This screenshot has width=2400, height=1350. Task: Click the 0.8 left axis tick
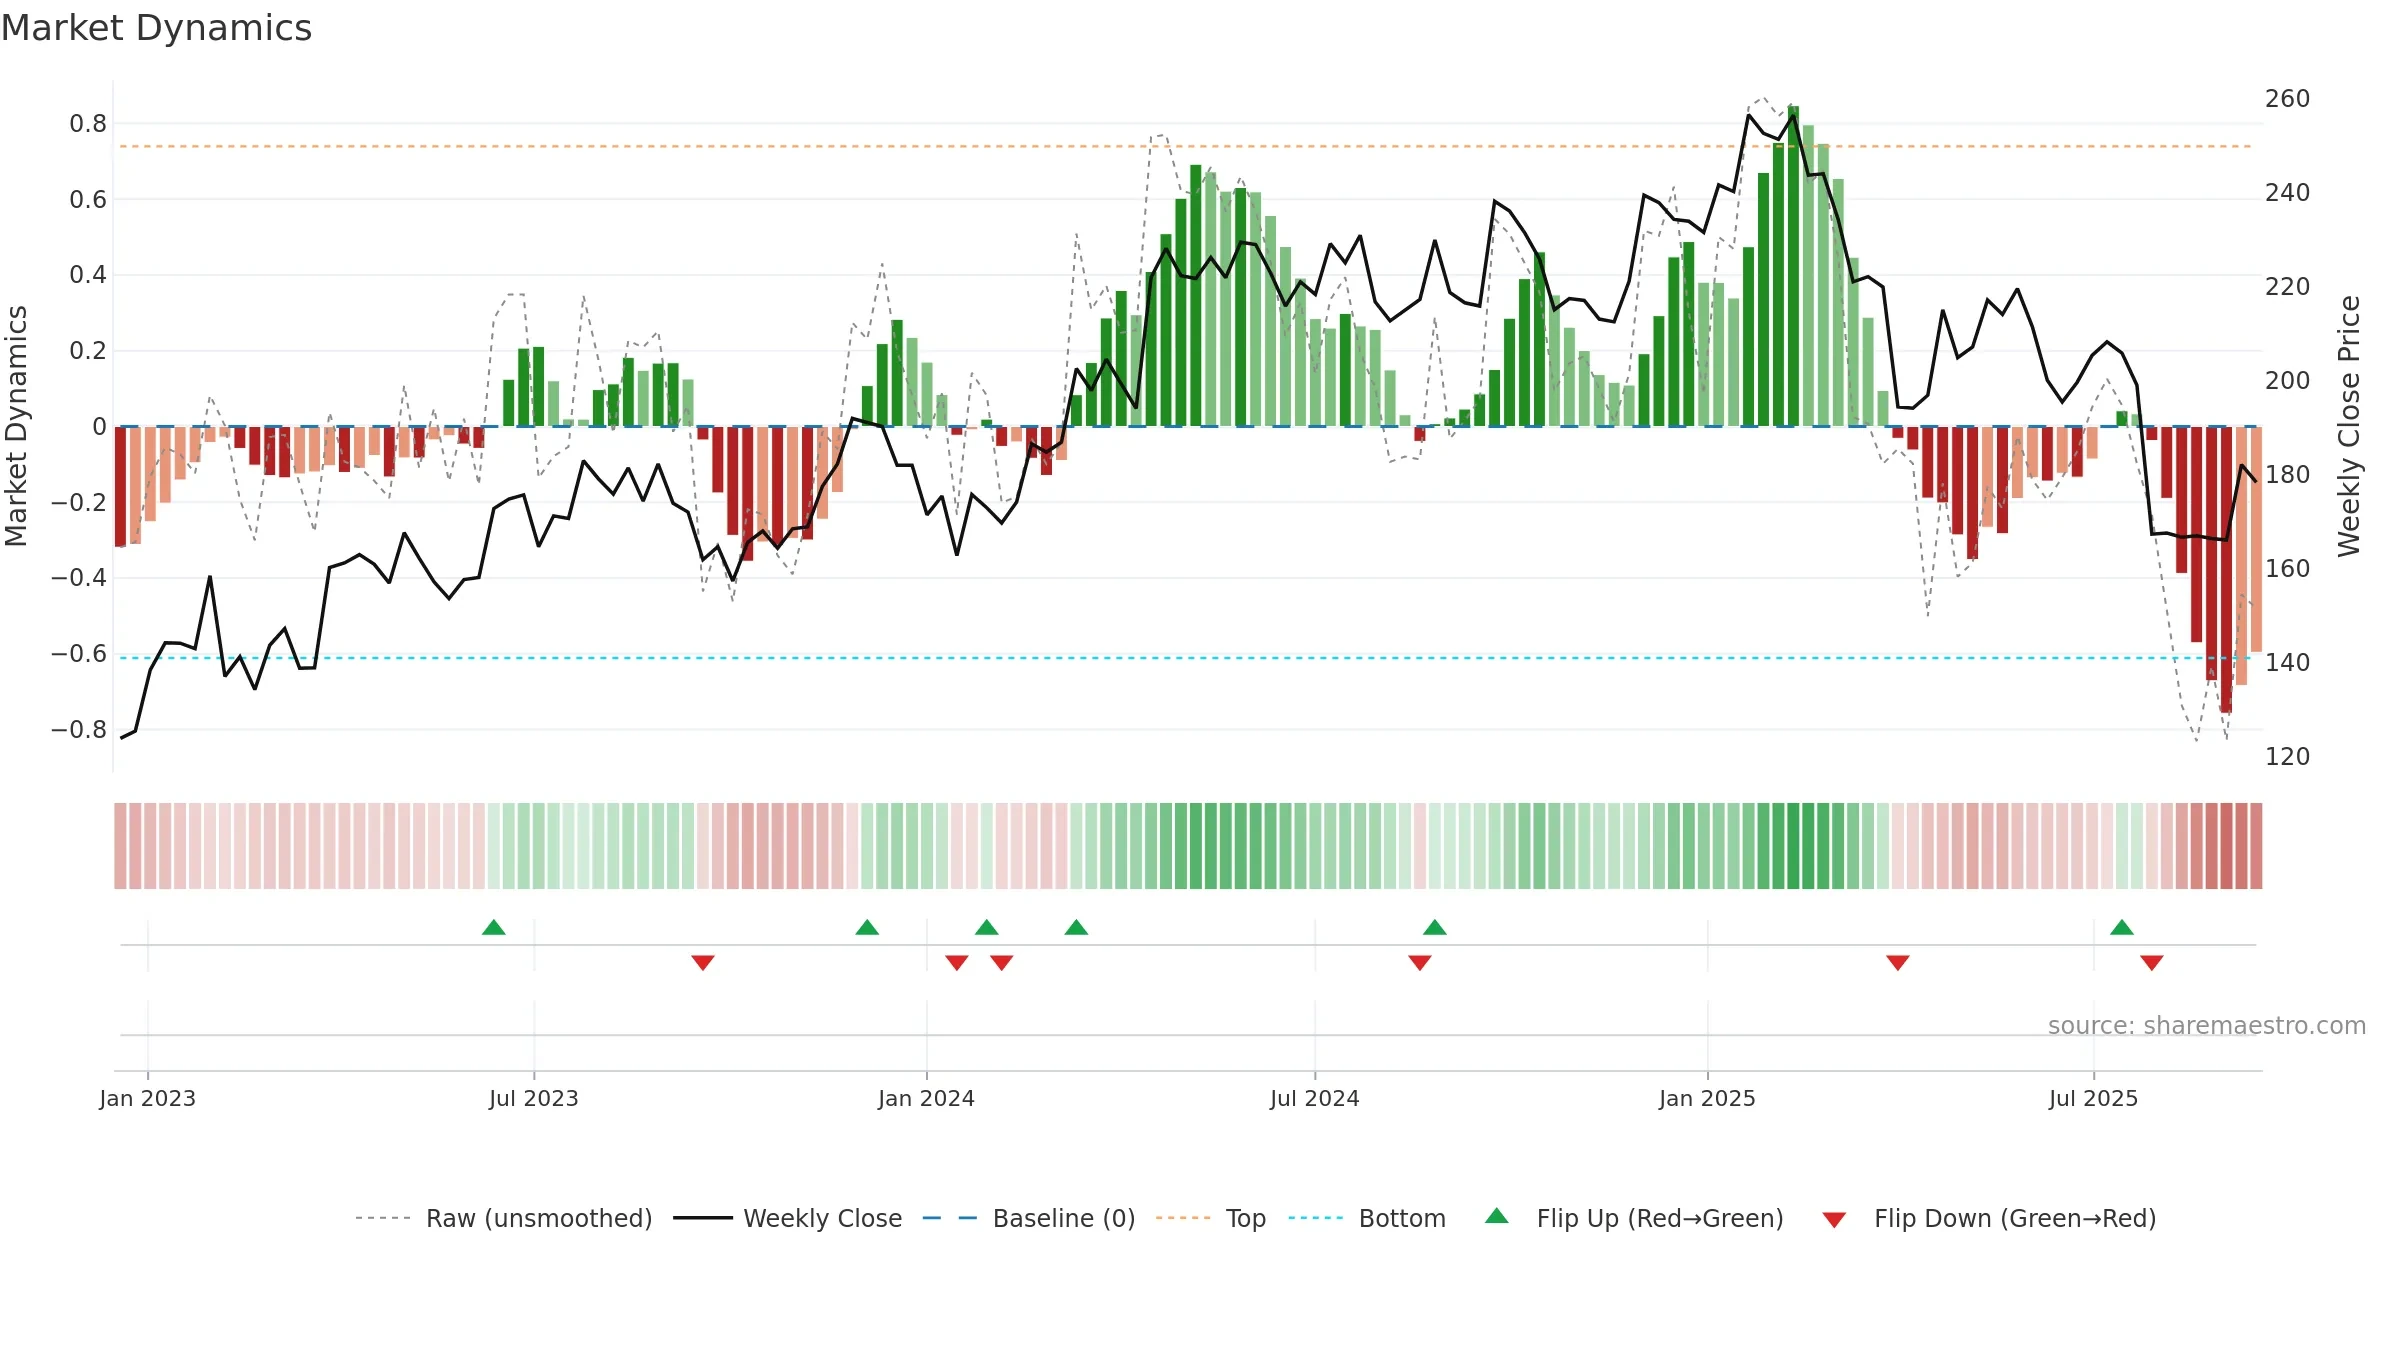click(88, 124)
